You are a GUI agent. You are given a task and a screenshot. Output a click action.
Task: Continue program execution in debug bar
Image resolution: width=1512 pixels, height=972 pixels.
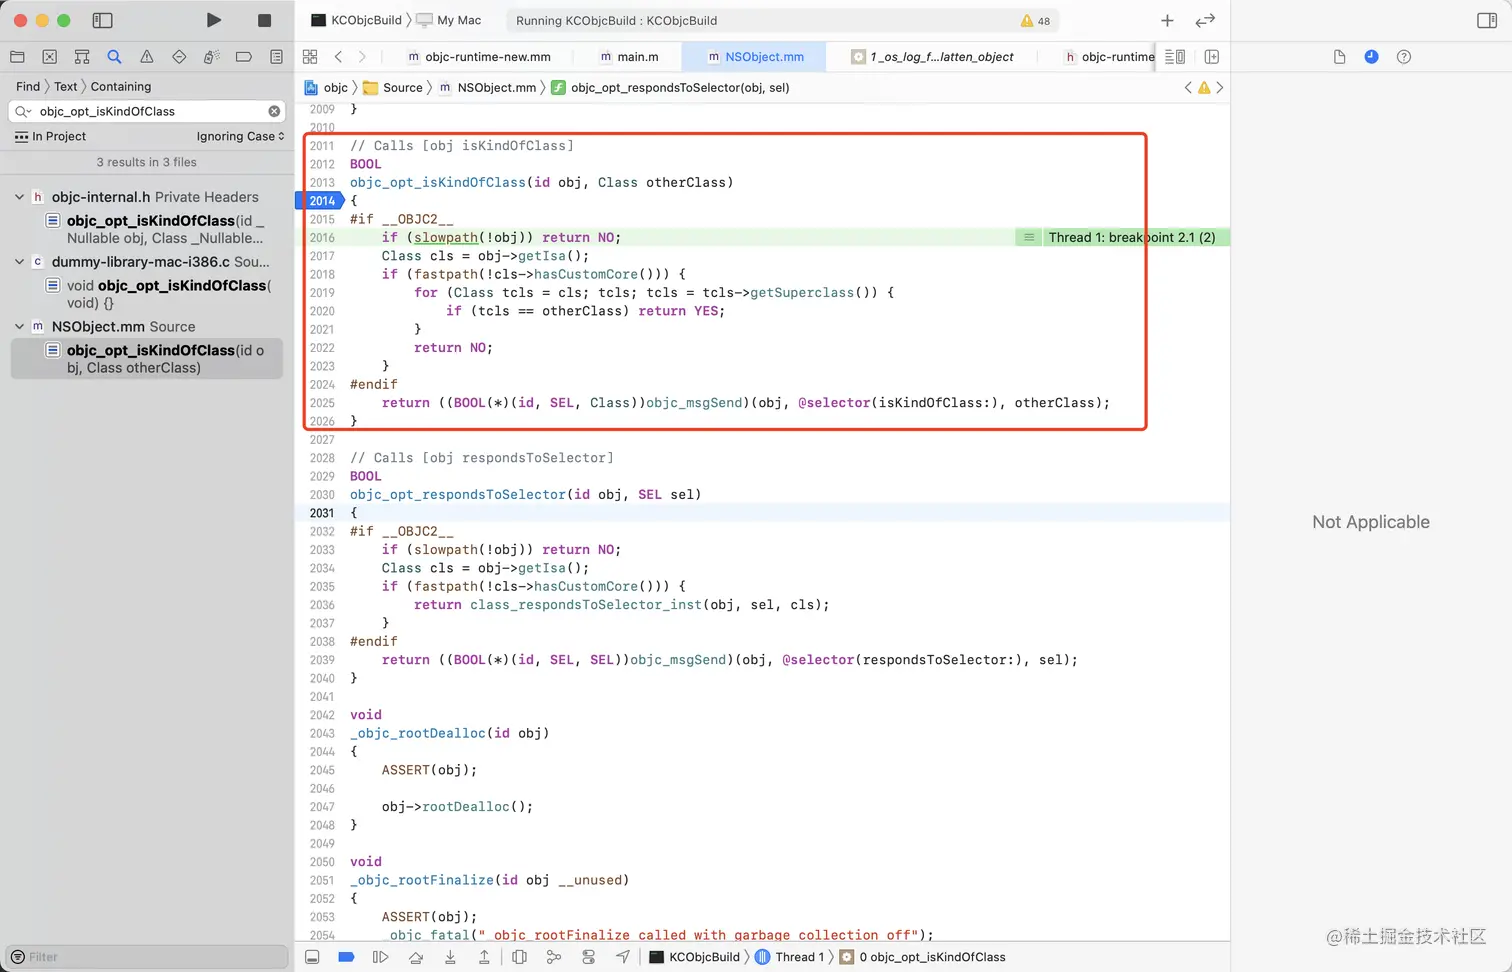(x=380, y=957)
